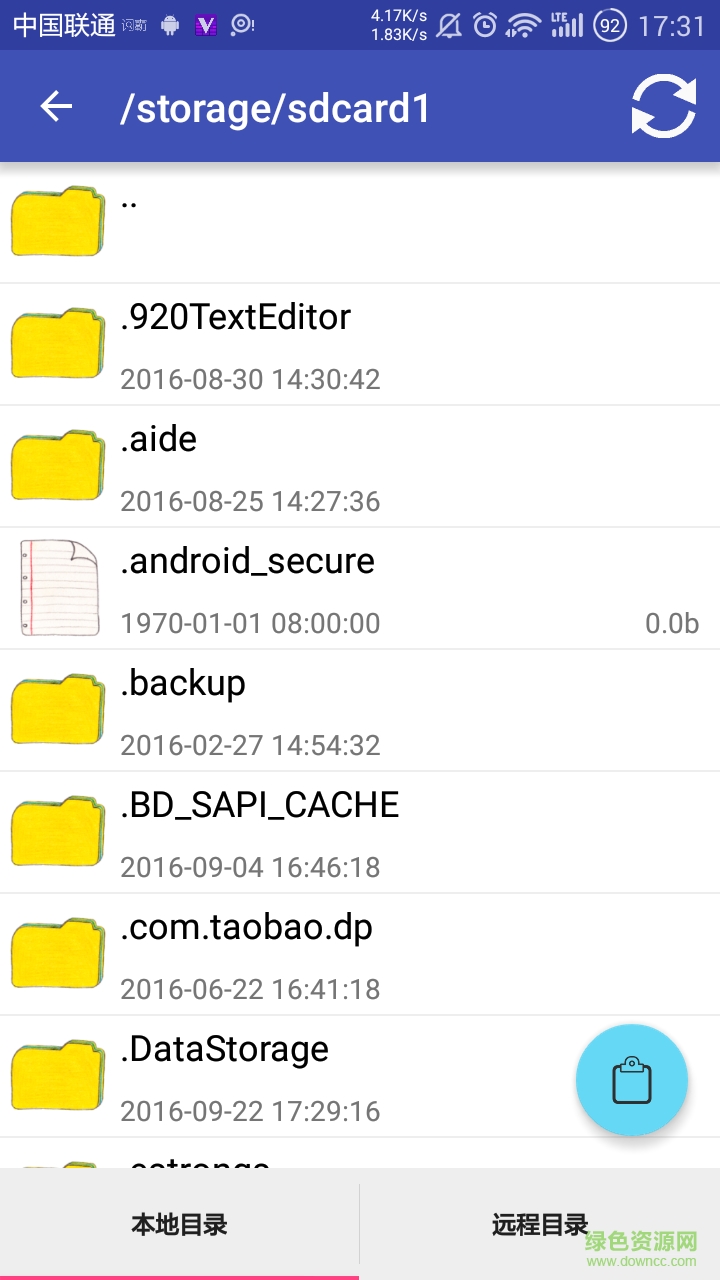
Task: Tap the 0.0b file size label
Action: pos(672,623)
